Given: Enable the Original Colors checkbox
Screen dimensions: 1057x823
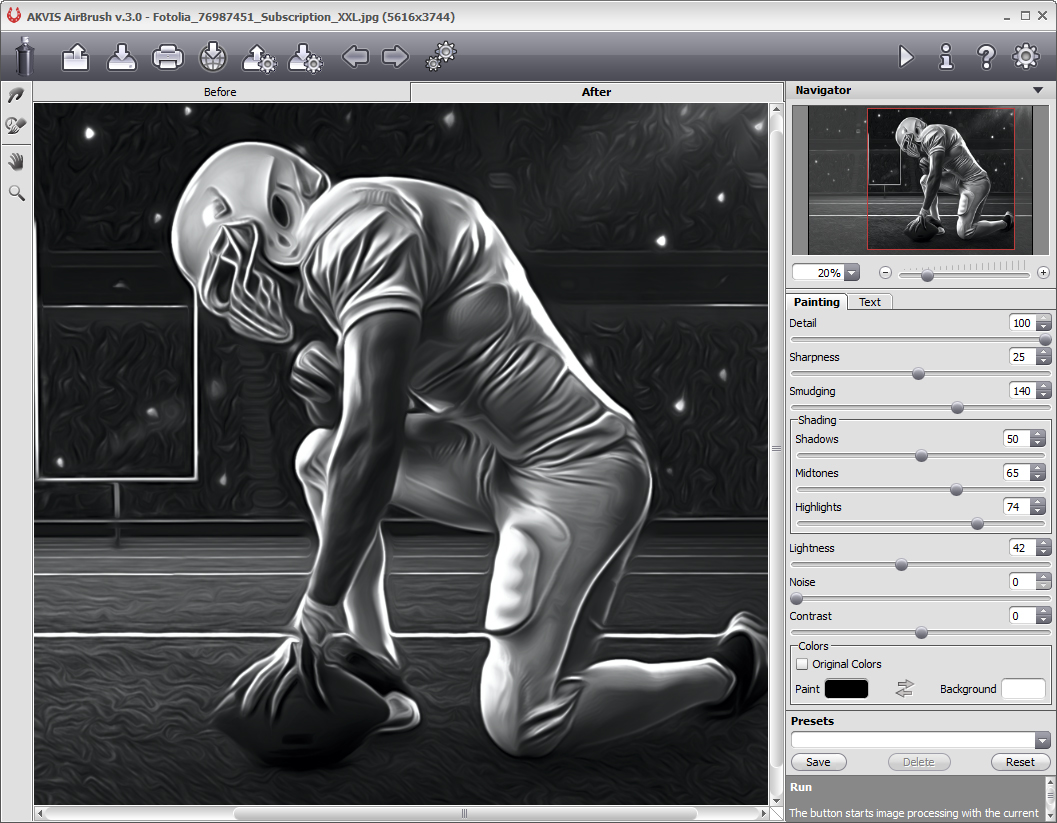Looking at the screenshot, I should [802, 664].
